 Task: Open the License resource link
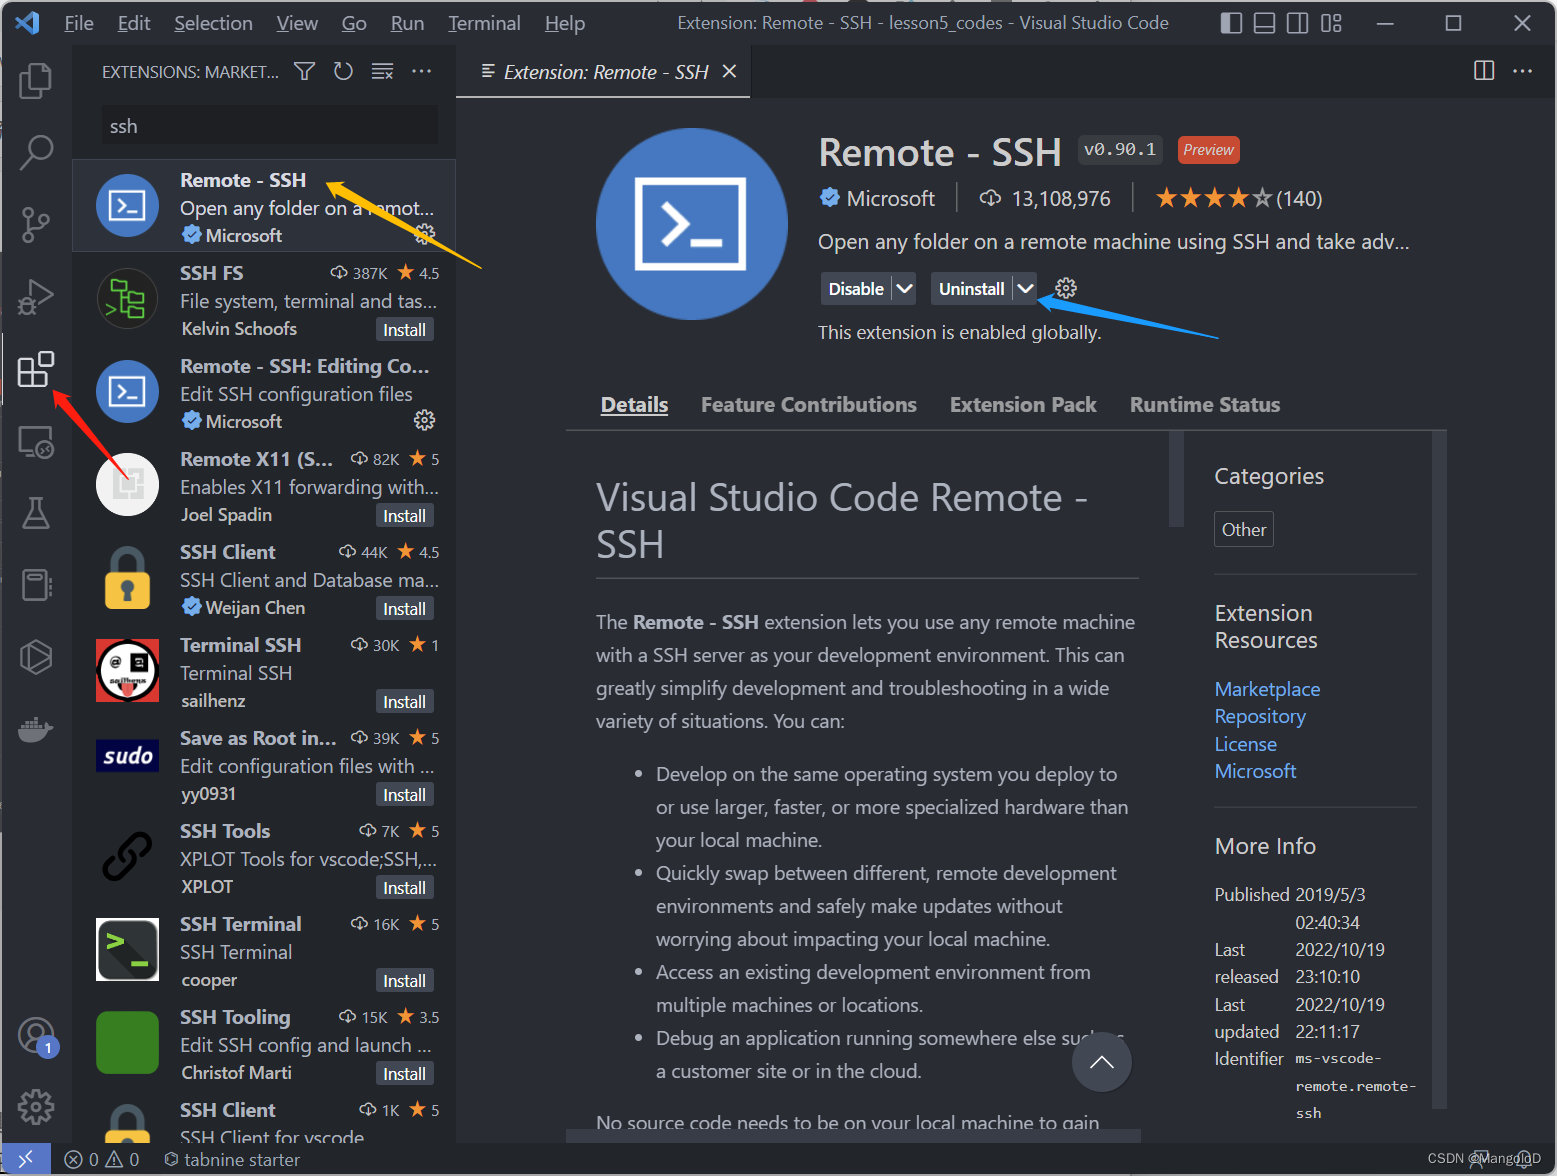click(x=1245, y=744)
